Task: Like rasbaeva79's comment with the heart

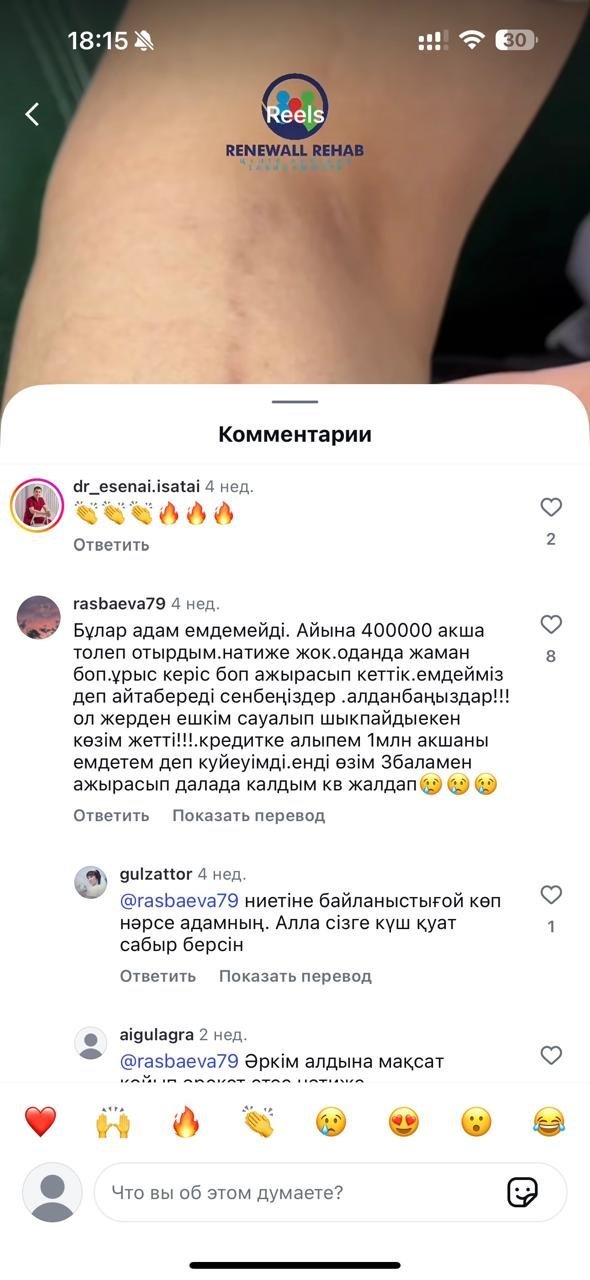Action: pos(551,624)
